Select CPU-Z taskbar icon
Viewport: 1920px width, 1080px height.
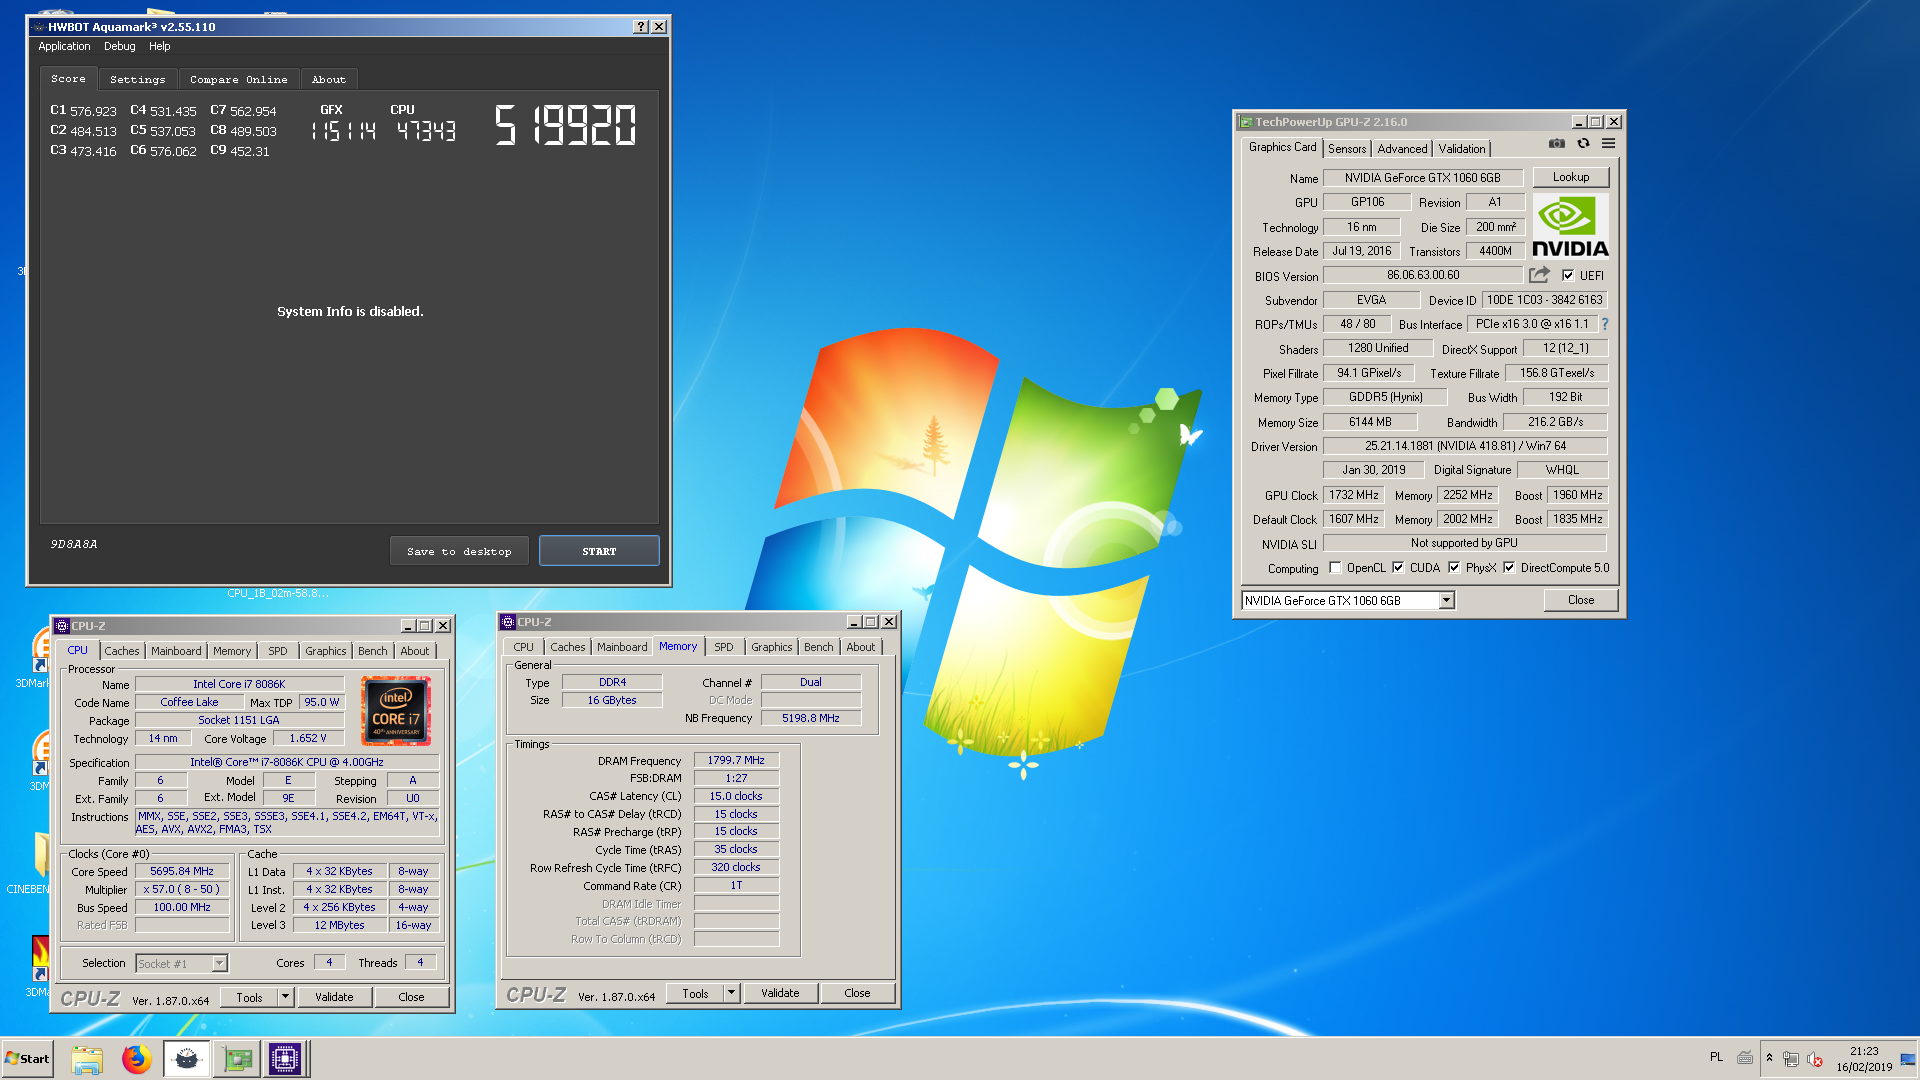pyautogui.click(x=285, y=1059)
